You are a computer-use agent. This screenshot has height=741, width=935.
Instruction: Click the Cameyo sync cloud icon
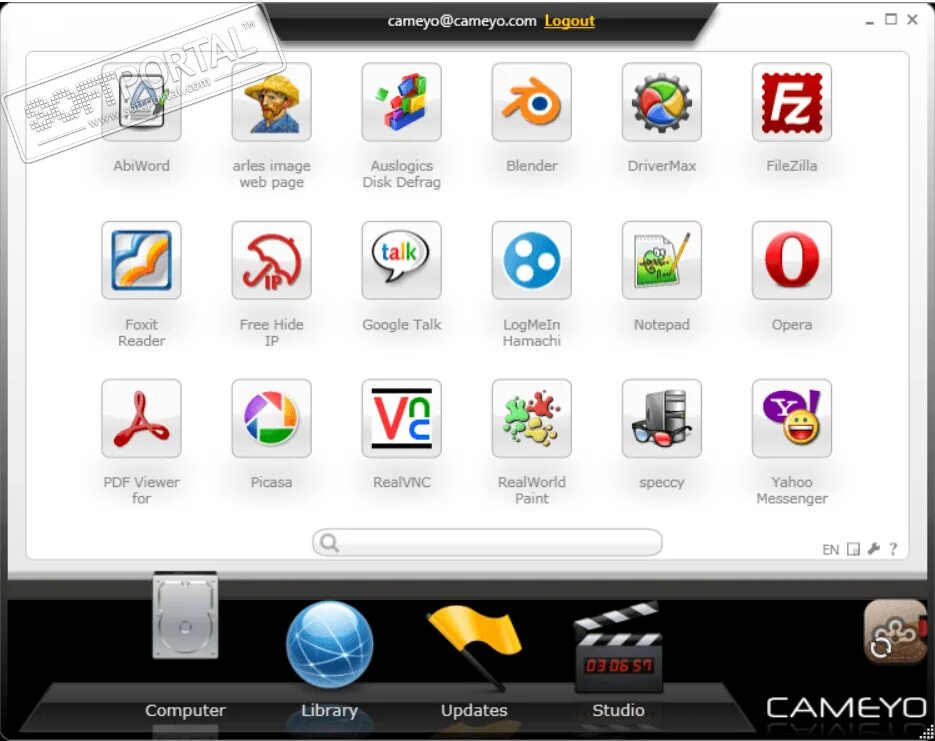click(894, 632)
